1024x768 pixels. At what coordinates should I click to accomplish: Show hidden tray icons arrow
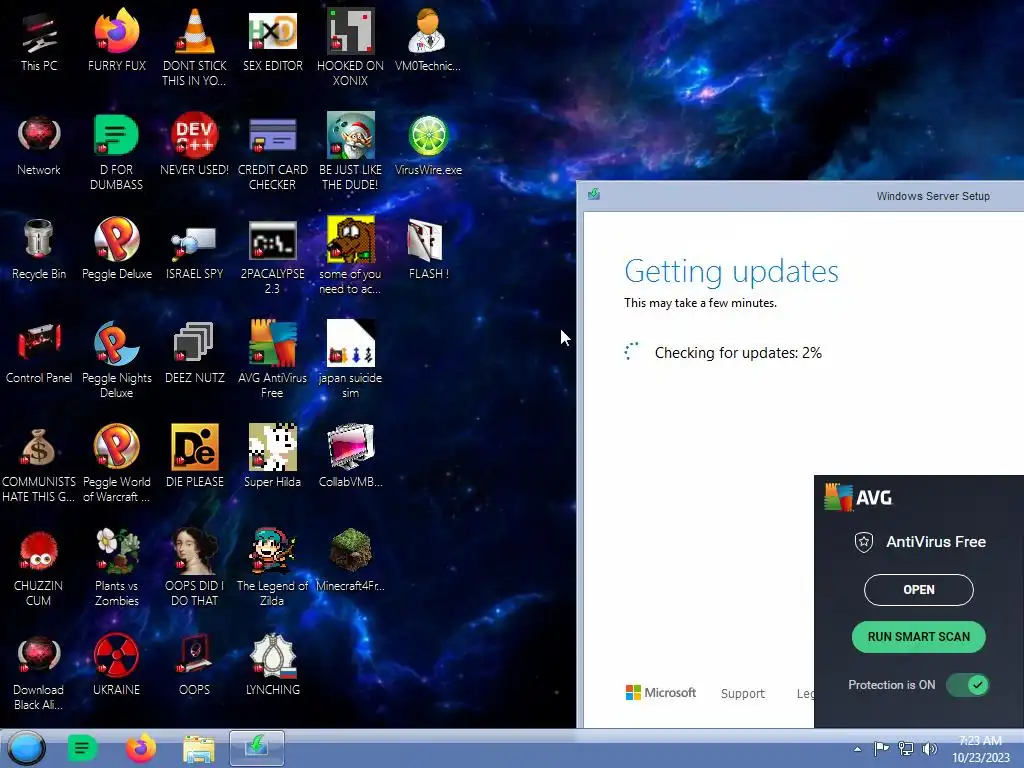[857, 749]
